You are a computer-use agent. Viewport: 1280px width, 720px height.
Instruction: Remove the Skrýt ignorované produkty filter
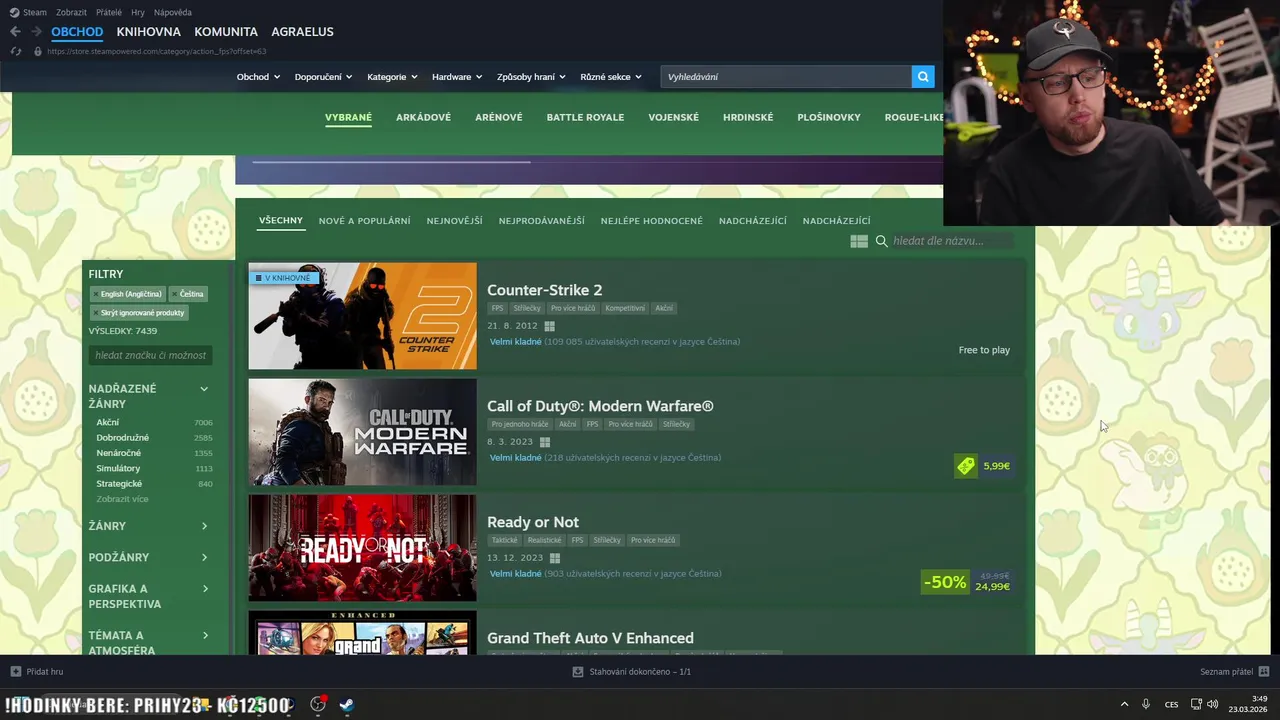[x=96, y=313]
